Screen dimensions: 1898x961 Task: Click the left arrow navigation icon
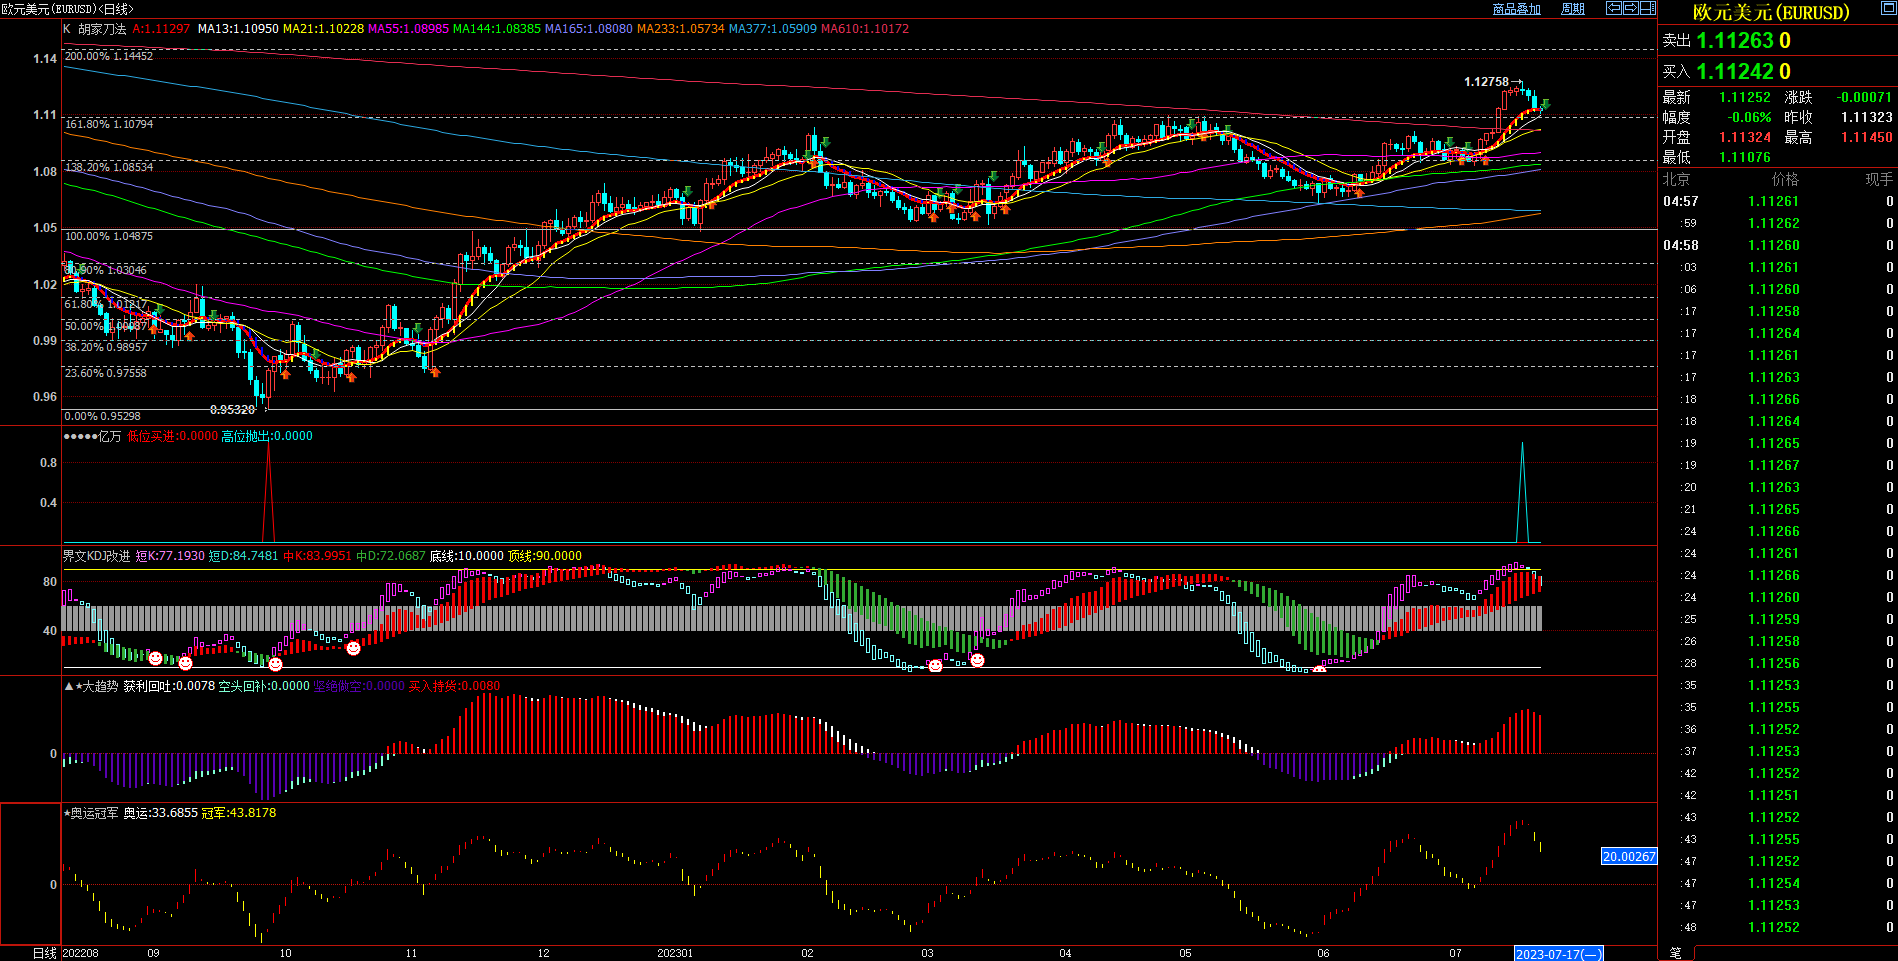pyautogui.click(x=1614, y=8)
